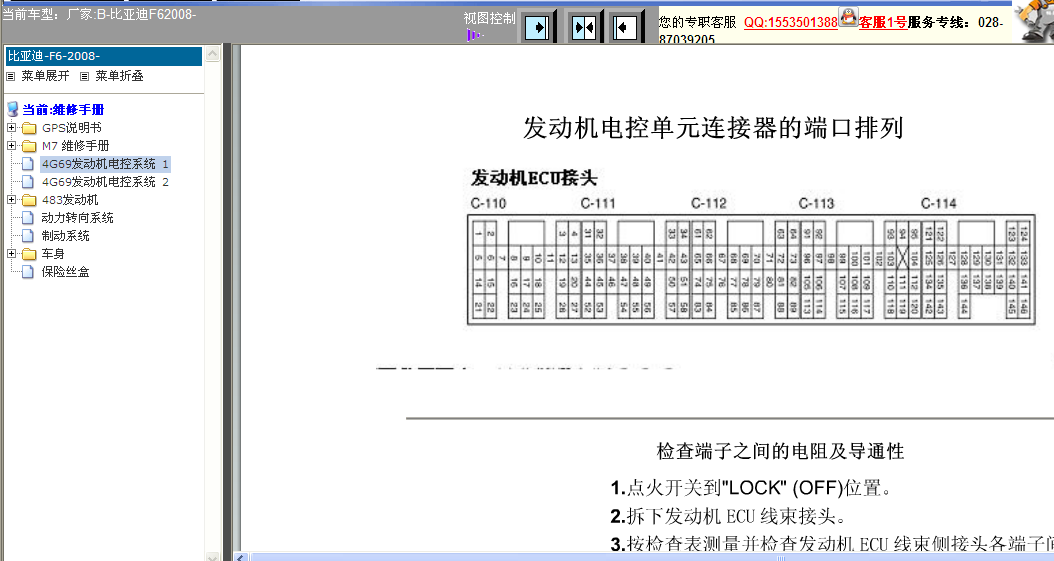Click the center-split view control icon
1054x561 pixels.
[x=583, y=28]
